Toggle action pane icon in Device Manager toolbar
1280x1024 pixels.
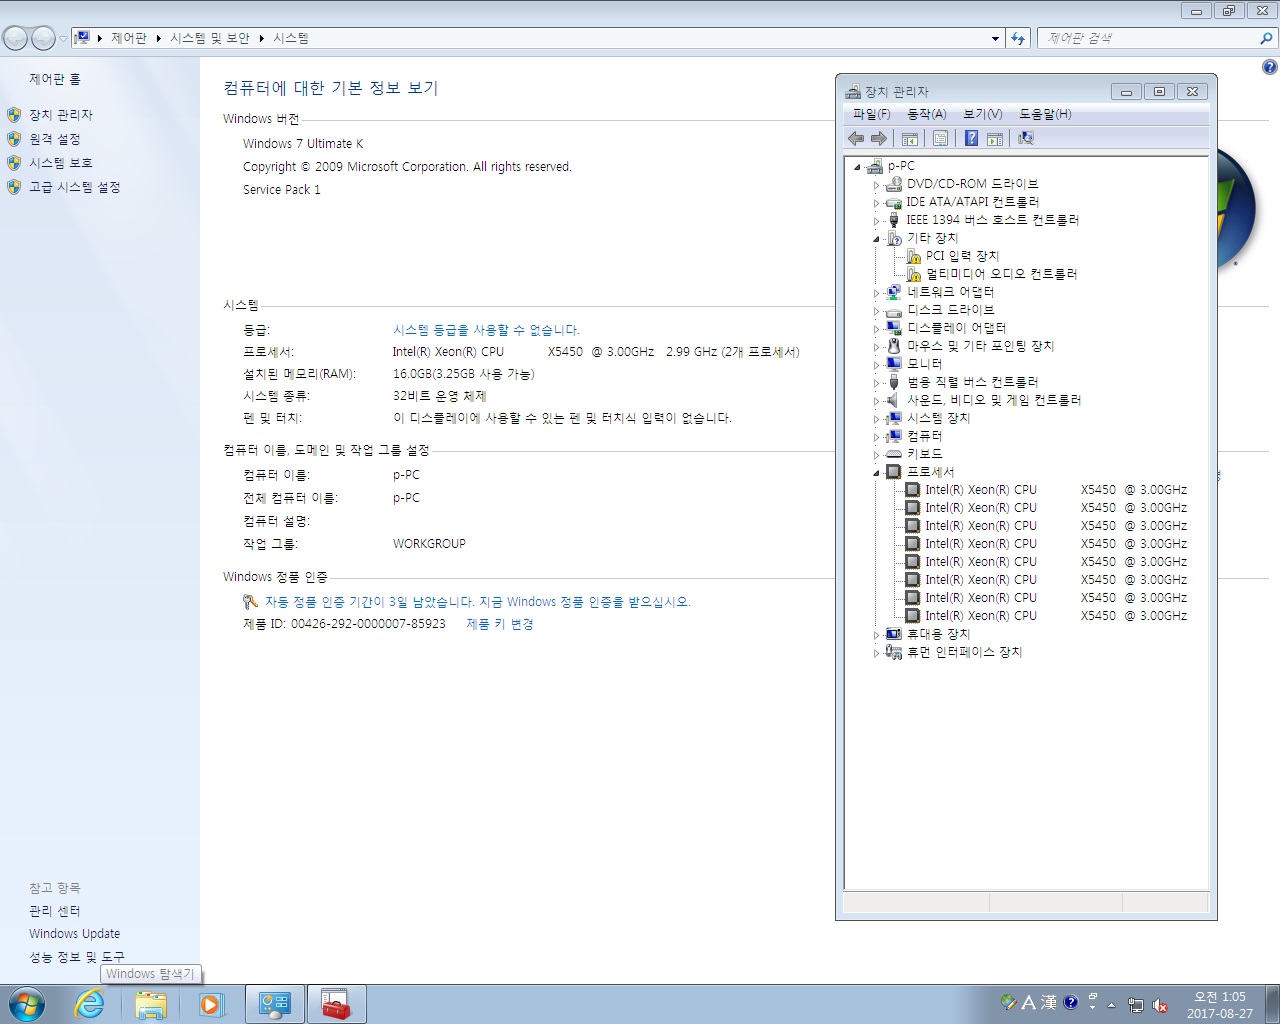995,139
